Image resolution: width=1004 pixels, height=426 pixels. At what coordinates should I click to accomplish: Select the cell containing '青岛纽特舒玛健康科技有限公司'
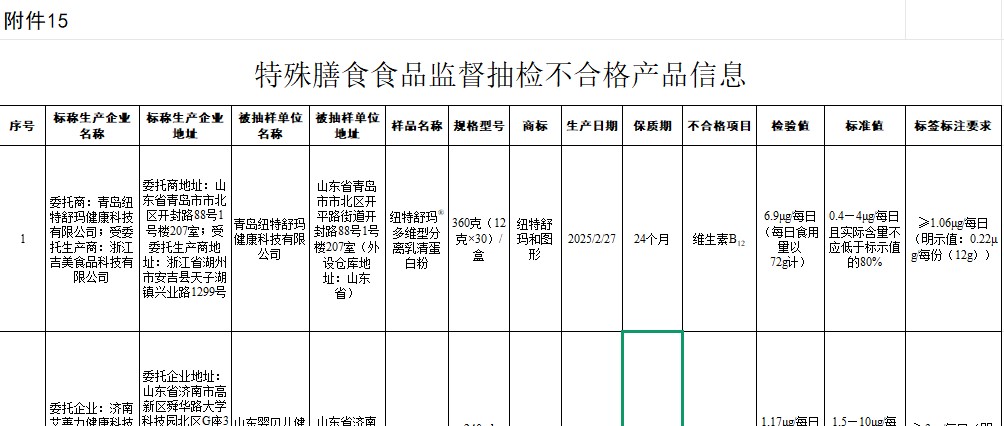[x=270, y=239]
